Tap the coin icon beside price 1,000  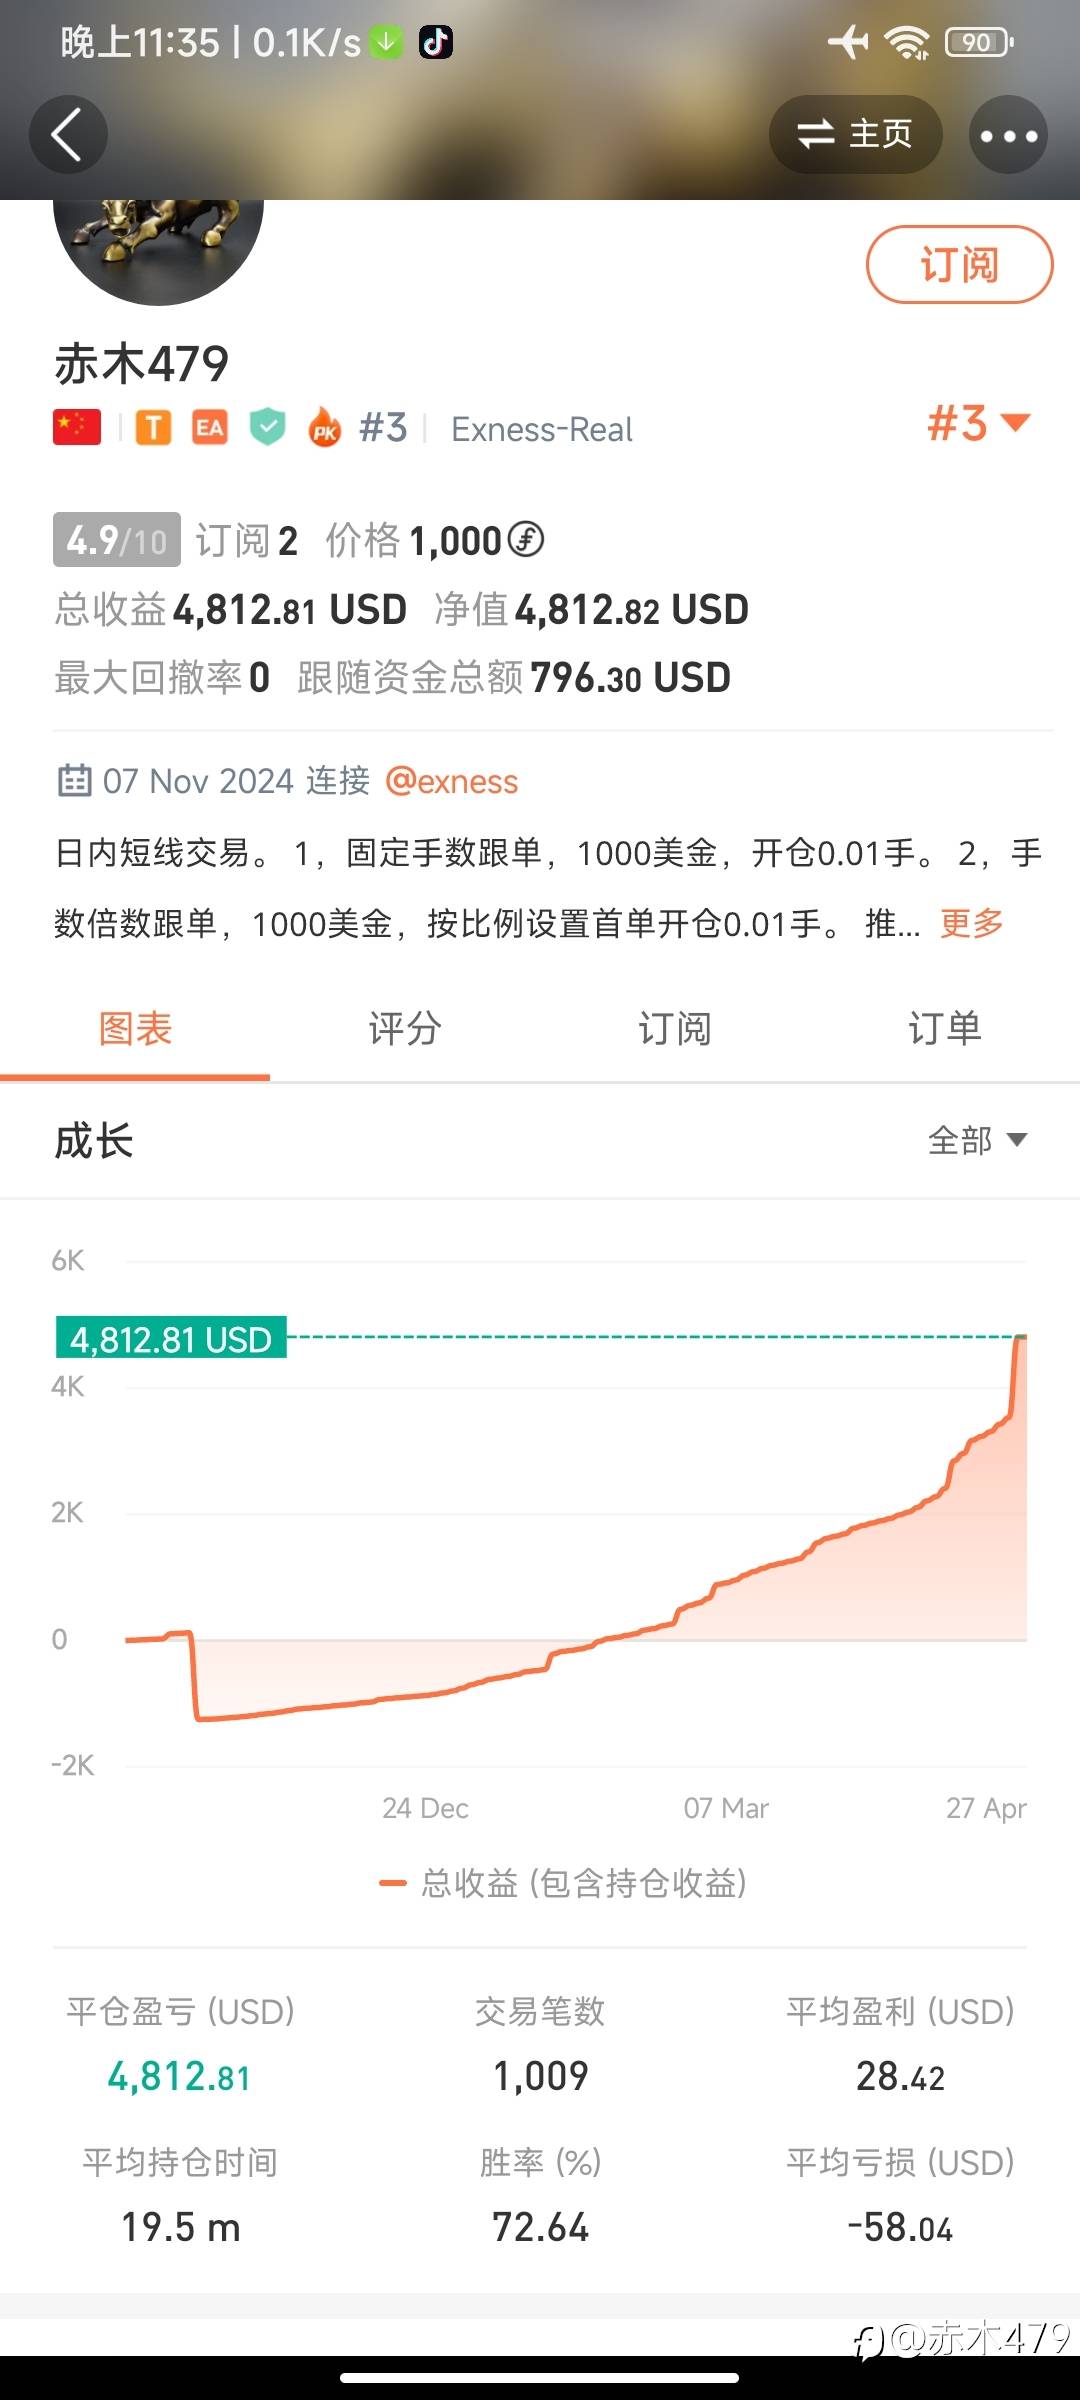(526, 540)
